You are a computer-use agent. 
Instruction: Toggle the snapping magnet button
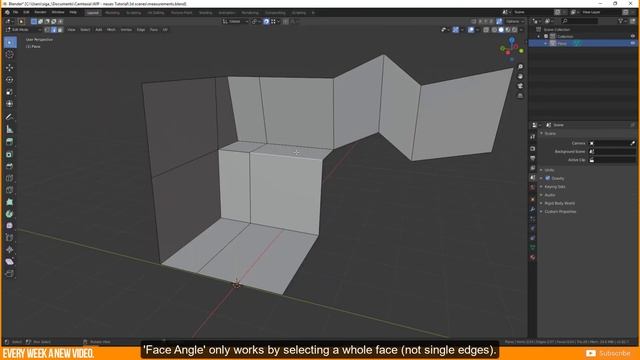(266, 21)
